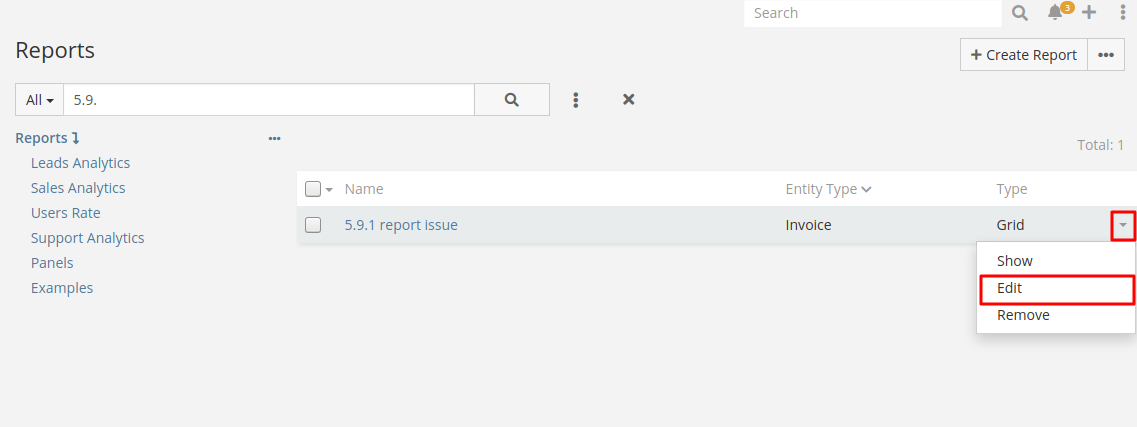Expand the All entity filter dropdown
The width and height of the screenshot is (1137, 427).
tap(40, 100)
